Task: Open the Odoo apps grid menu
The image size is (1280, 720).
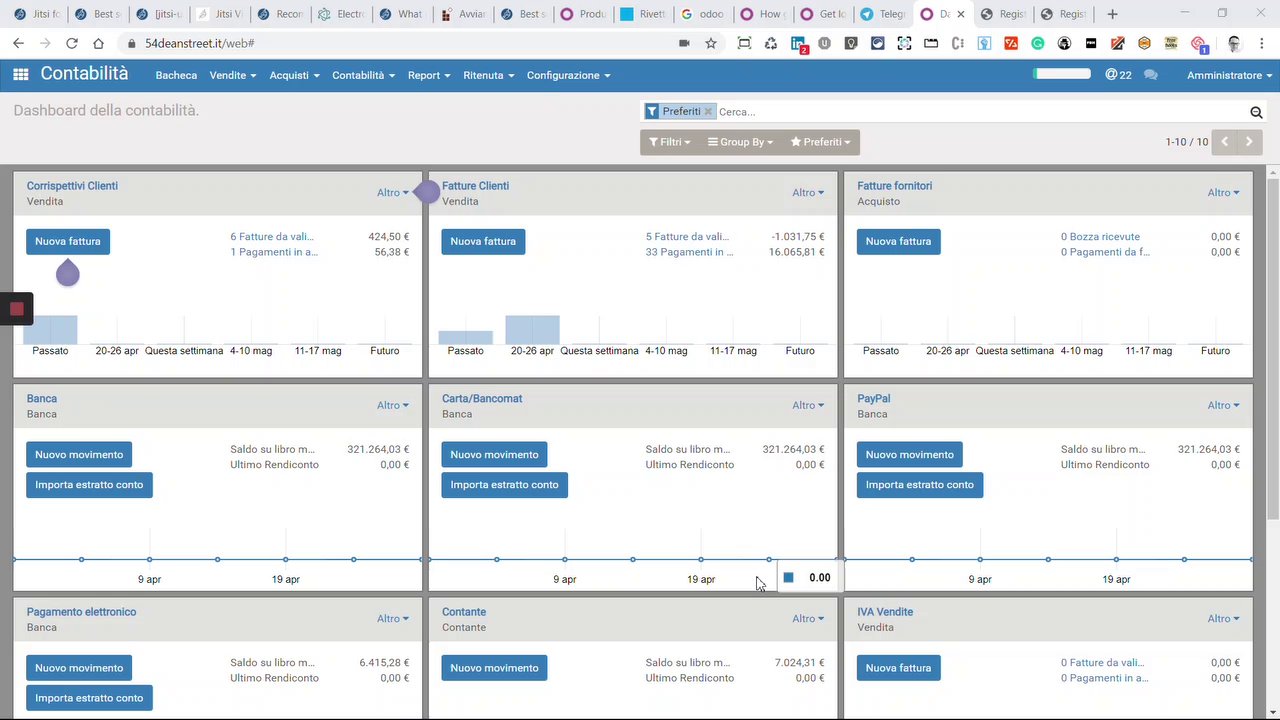Action: pyautogui.click(x=20, y=75)
